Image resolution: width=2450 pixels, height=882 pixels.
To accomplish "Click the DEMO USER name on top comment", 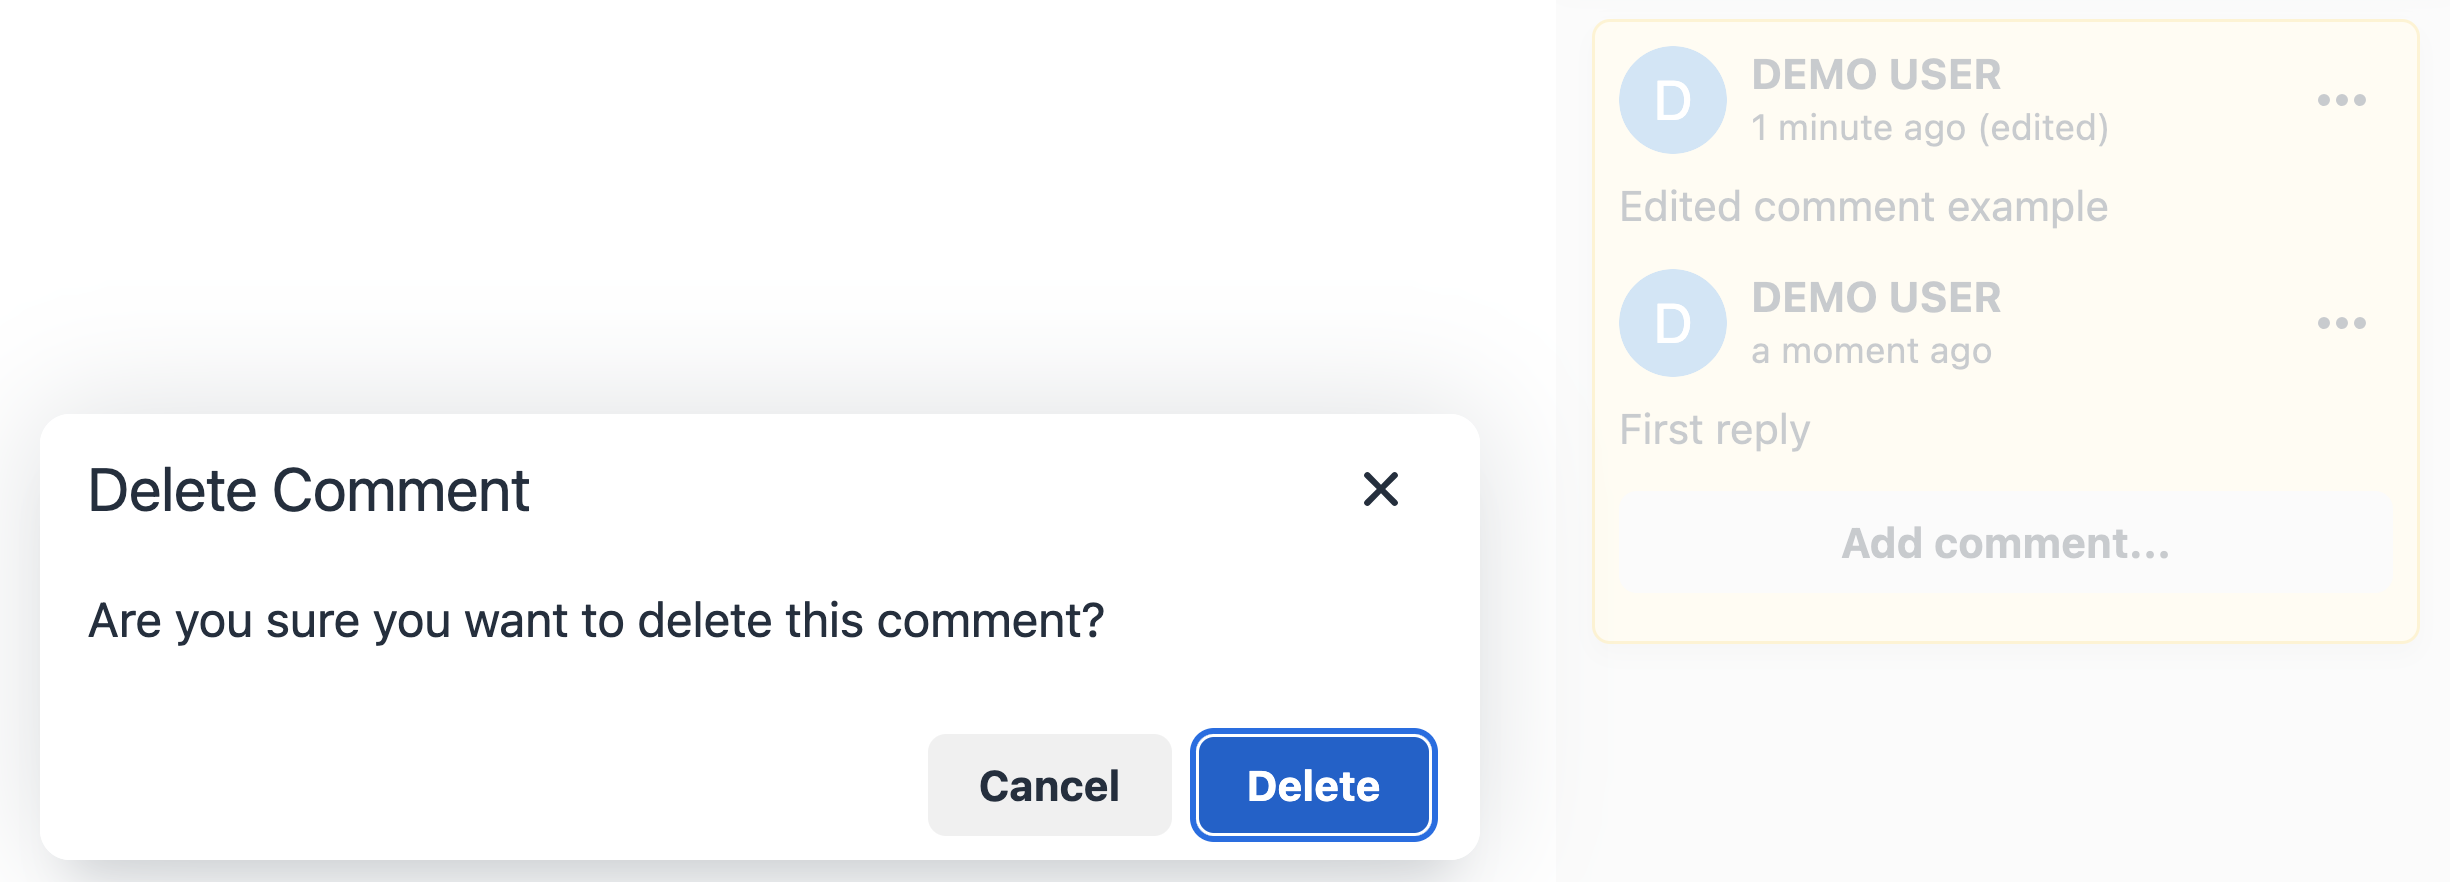I will 1877,75.
